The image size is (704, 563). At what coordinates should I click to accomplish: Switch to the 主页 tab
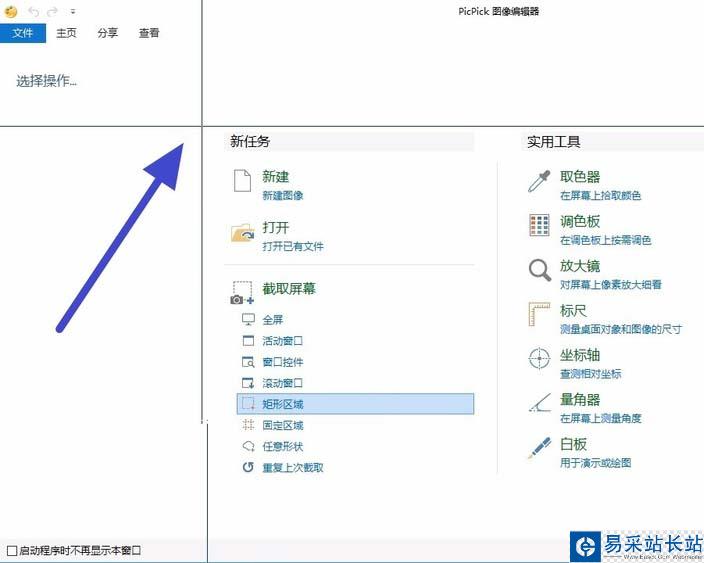tap(66, 33)
